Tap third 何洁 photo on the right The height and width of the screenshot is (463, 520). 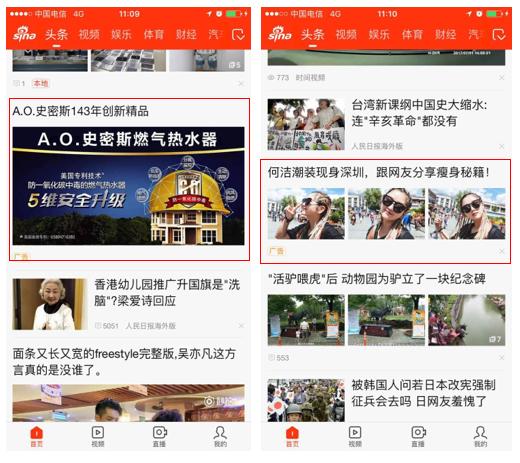467,214
